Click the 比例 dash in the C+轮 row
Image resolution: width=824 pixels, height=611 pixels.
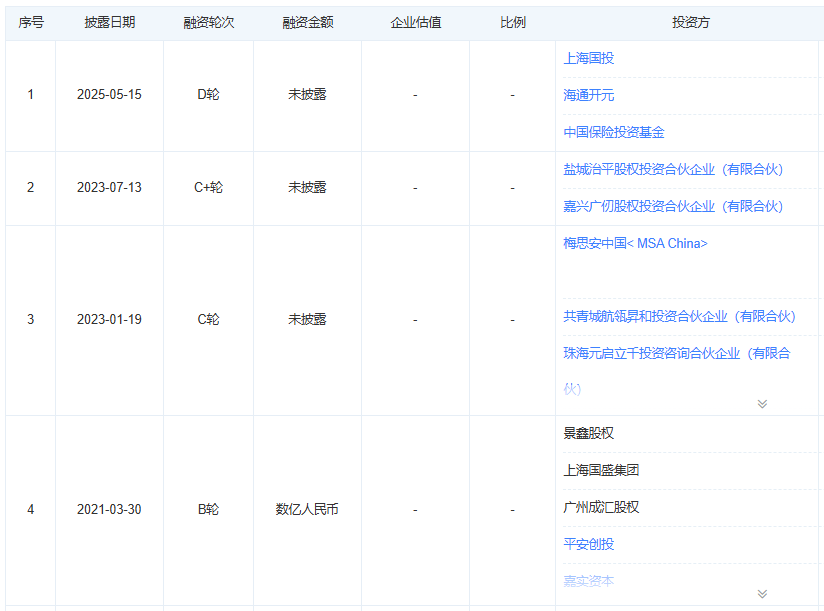tap(512, 188)
